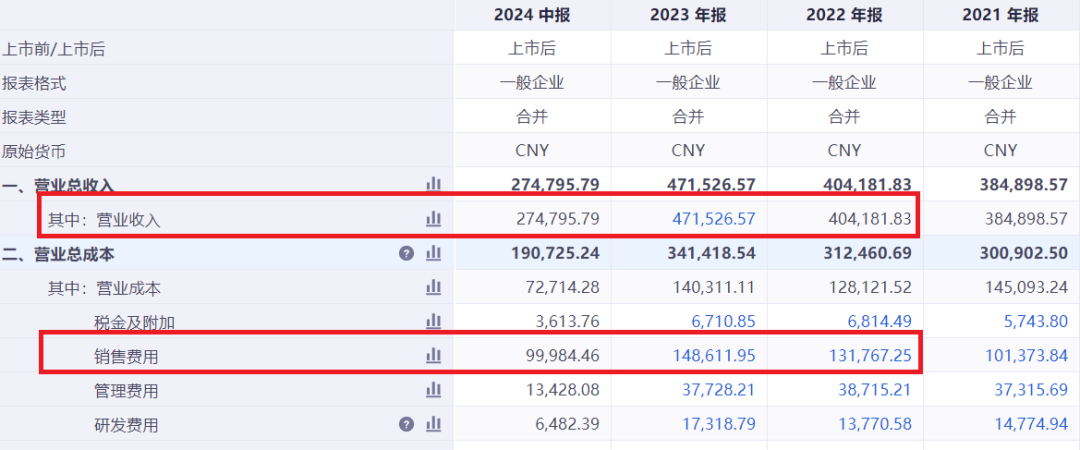The width and height of the screenshot is (1080, 450).
Task: Open 2022 研发费用 value 13,770.58
Action: click(x=874, y=424)
